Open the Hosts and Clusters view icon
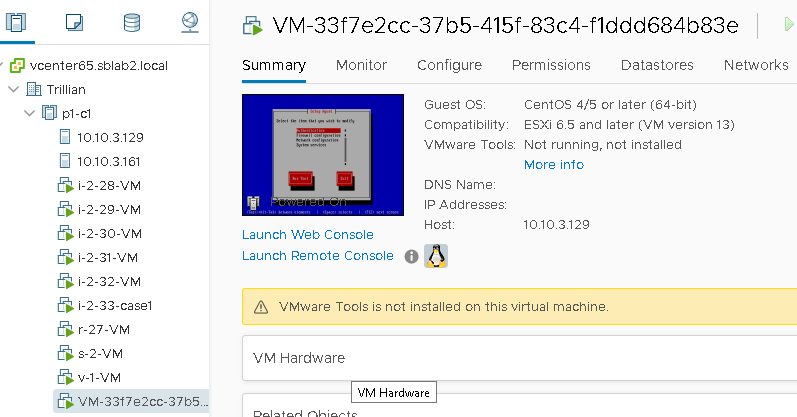This screenshot has width=797, height=417. click(x=16, y=22)
